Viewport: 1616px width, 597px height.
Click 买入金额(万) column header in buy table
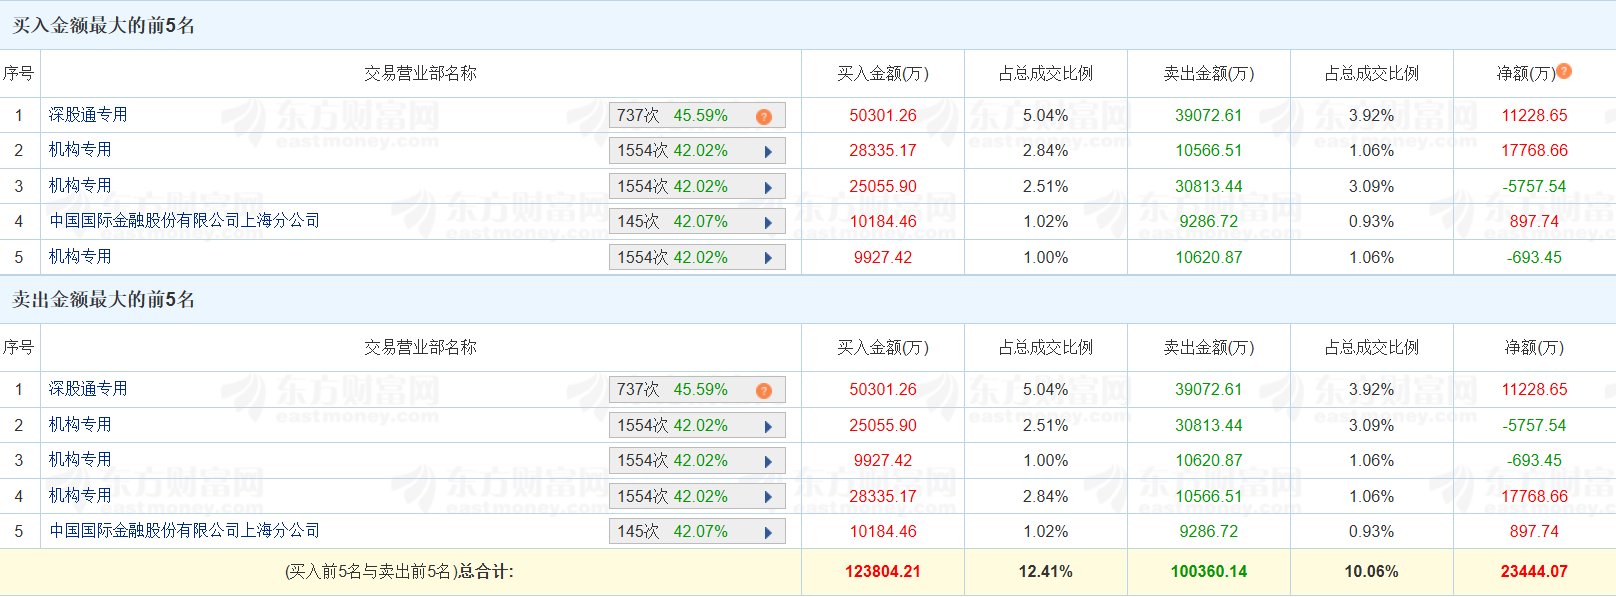pos(882,74)
